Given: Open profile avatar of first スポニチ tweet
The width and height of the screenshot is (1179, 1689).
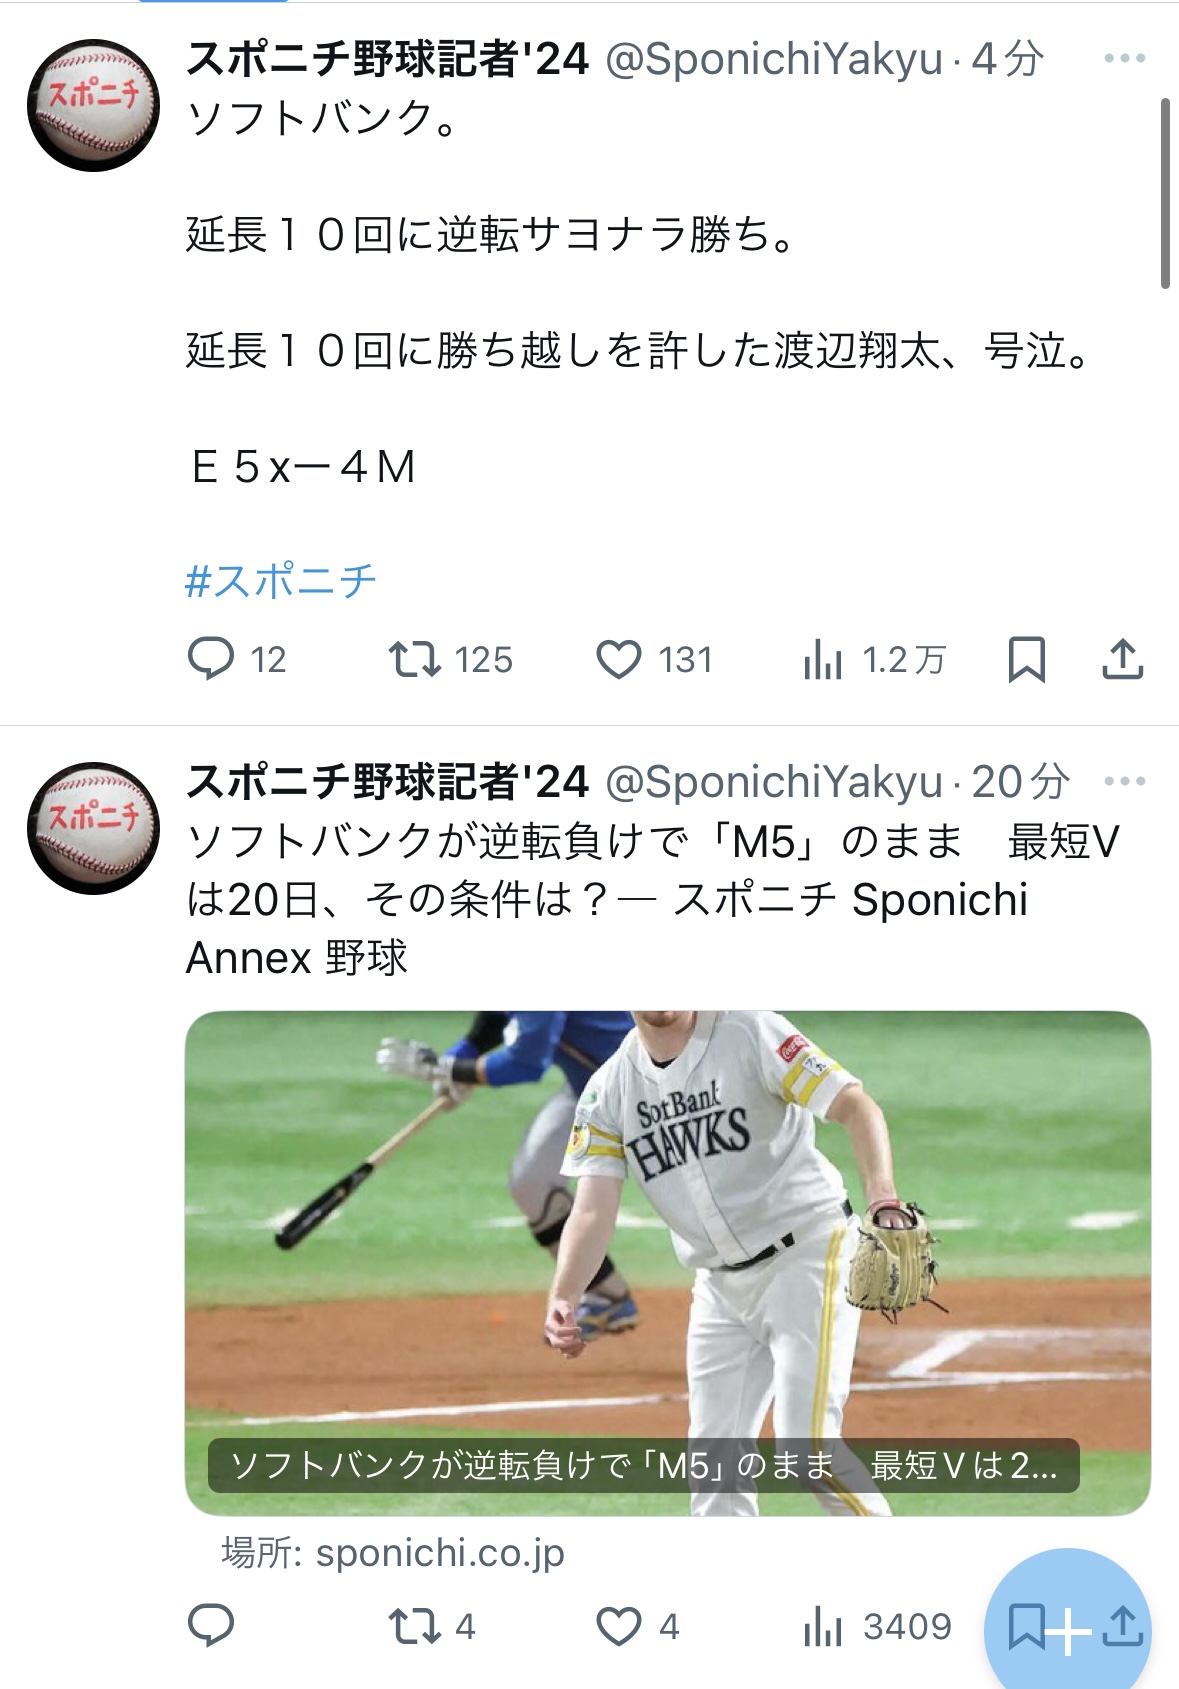Looking at the screenshot, I should [x=93, y=105].
